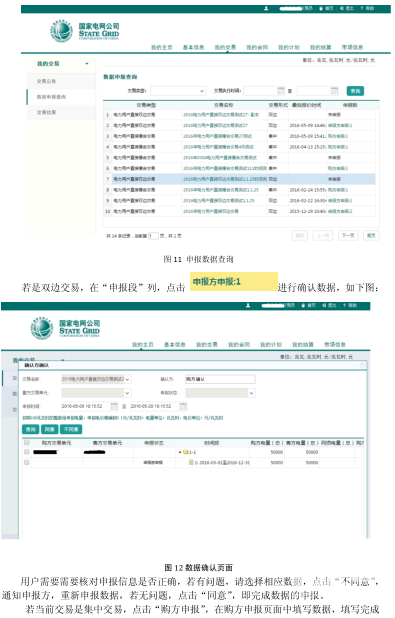Switch to the 我的合同 tab in upper navigation

[257, 47]
